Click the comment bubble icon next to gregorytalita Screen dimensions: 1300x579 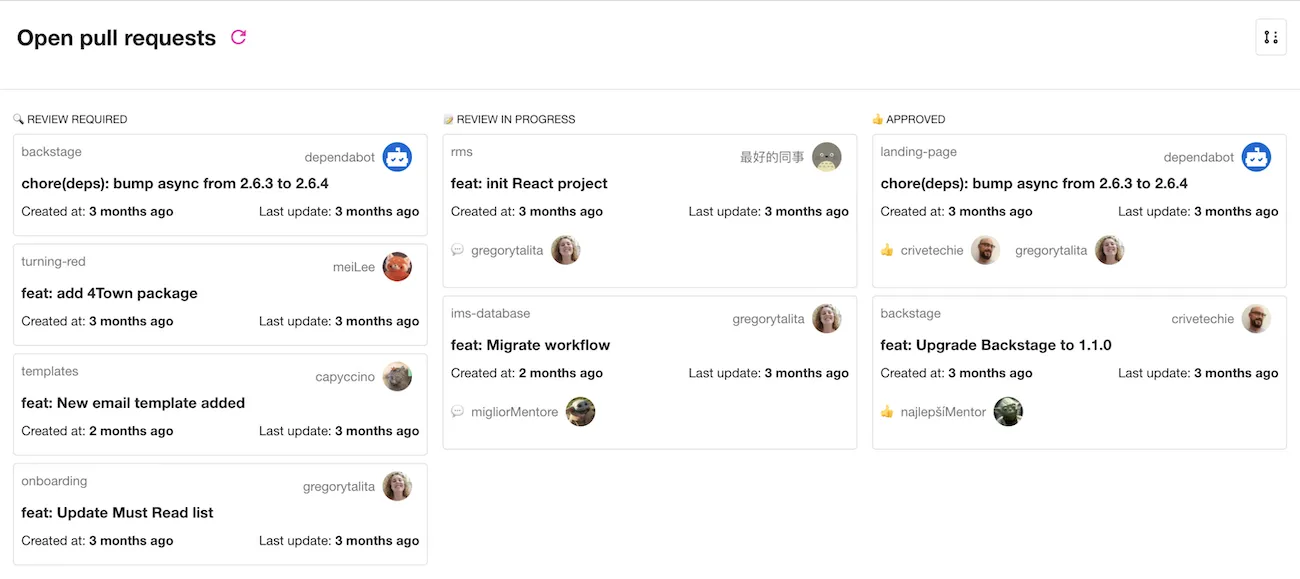point(457,250)
